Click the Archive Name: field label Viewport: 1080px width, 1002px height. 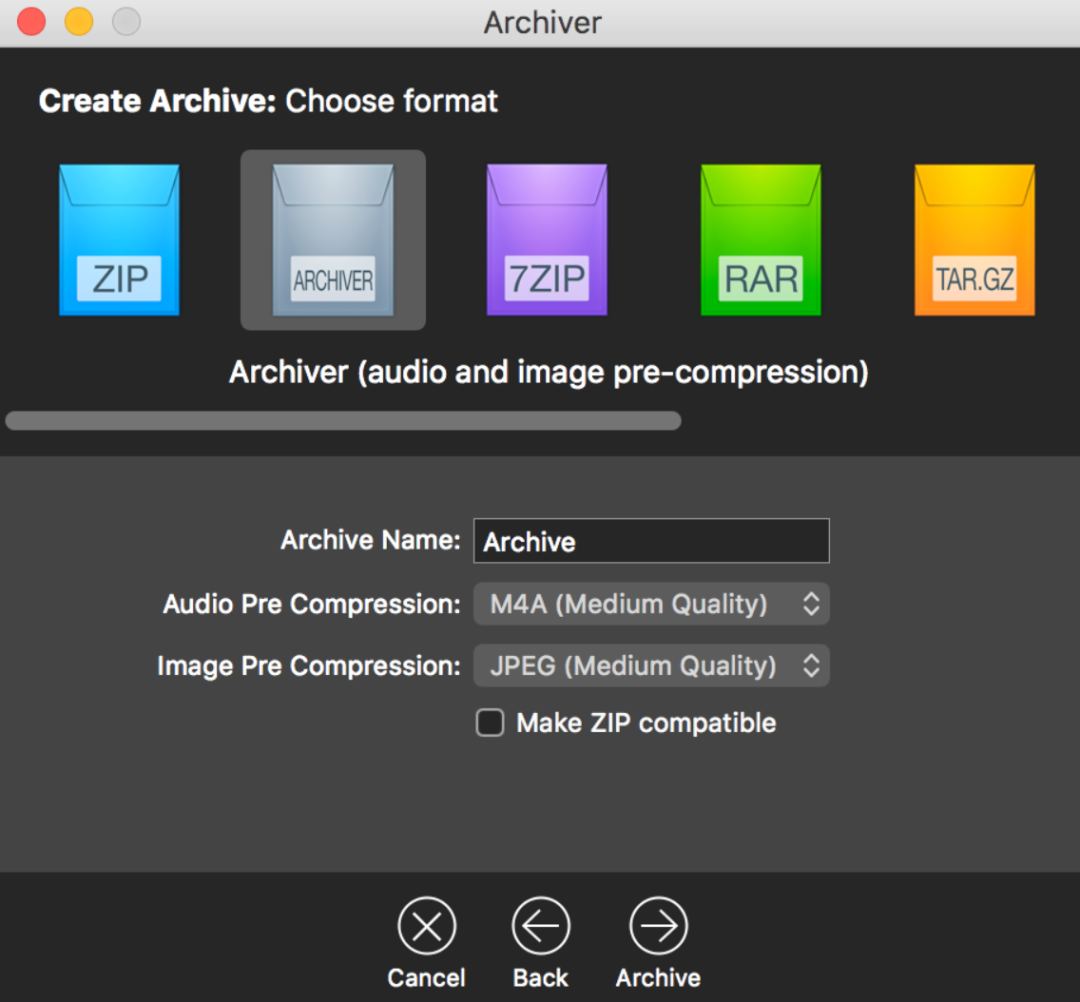point(370,541)
